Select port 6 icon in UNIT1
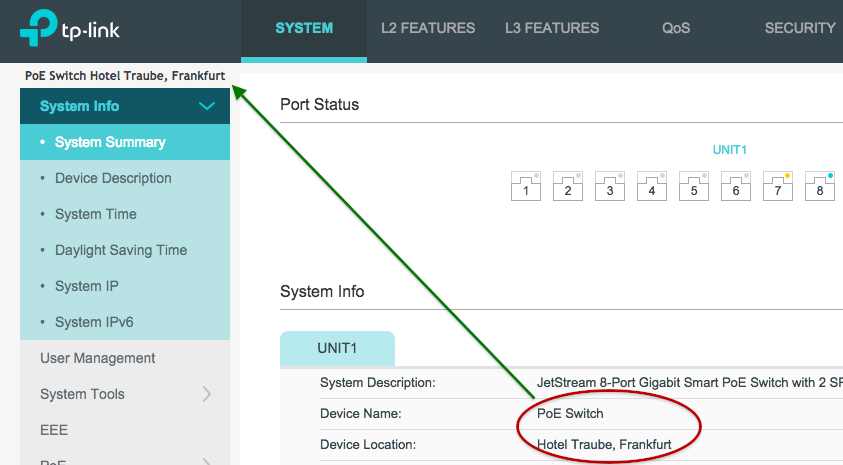Image resolution: width=843 pixels, height=465 pixels. point(735,186)
